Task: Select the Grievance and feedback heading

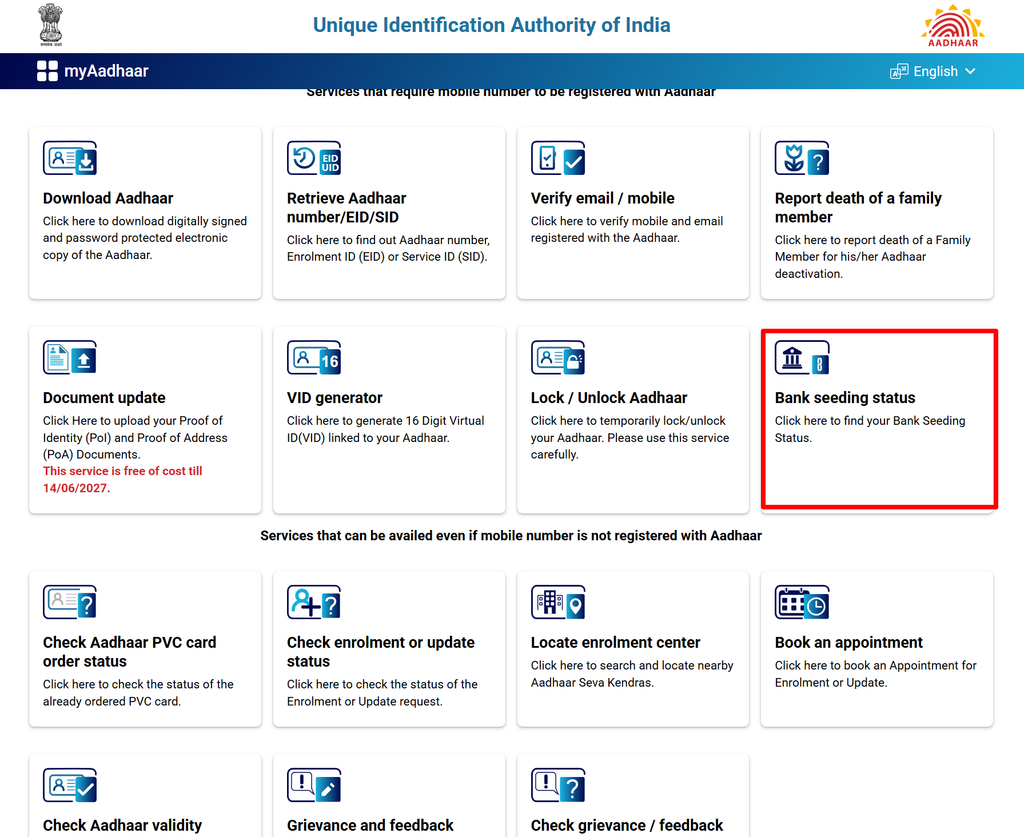Action: (370, 825)
